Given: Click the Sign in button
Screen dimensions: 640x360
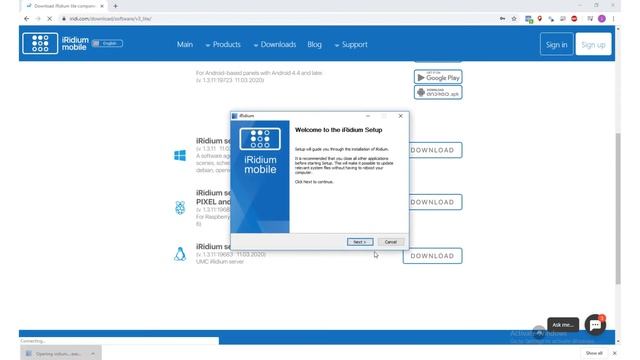Looking at the screenshot, I should pos(556,44).
